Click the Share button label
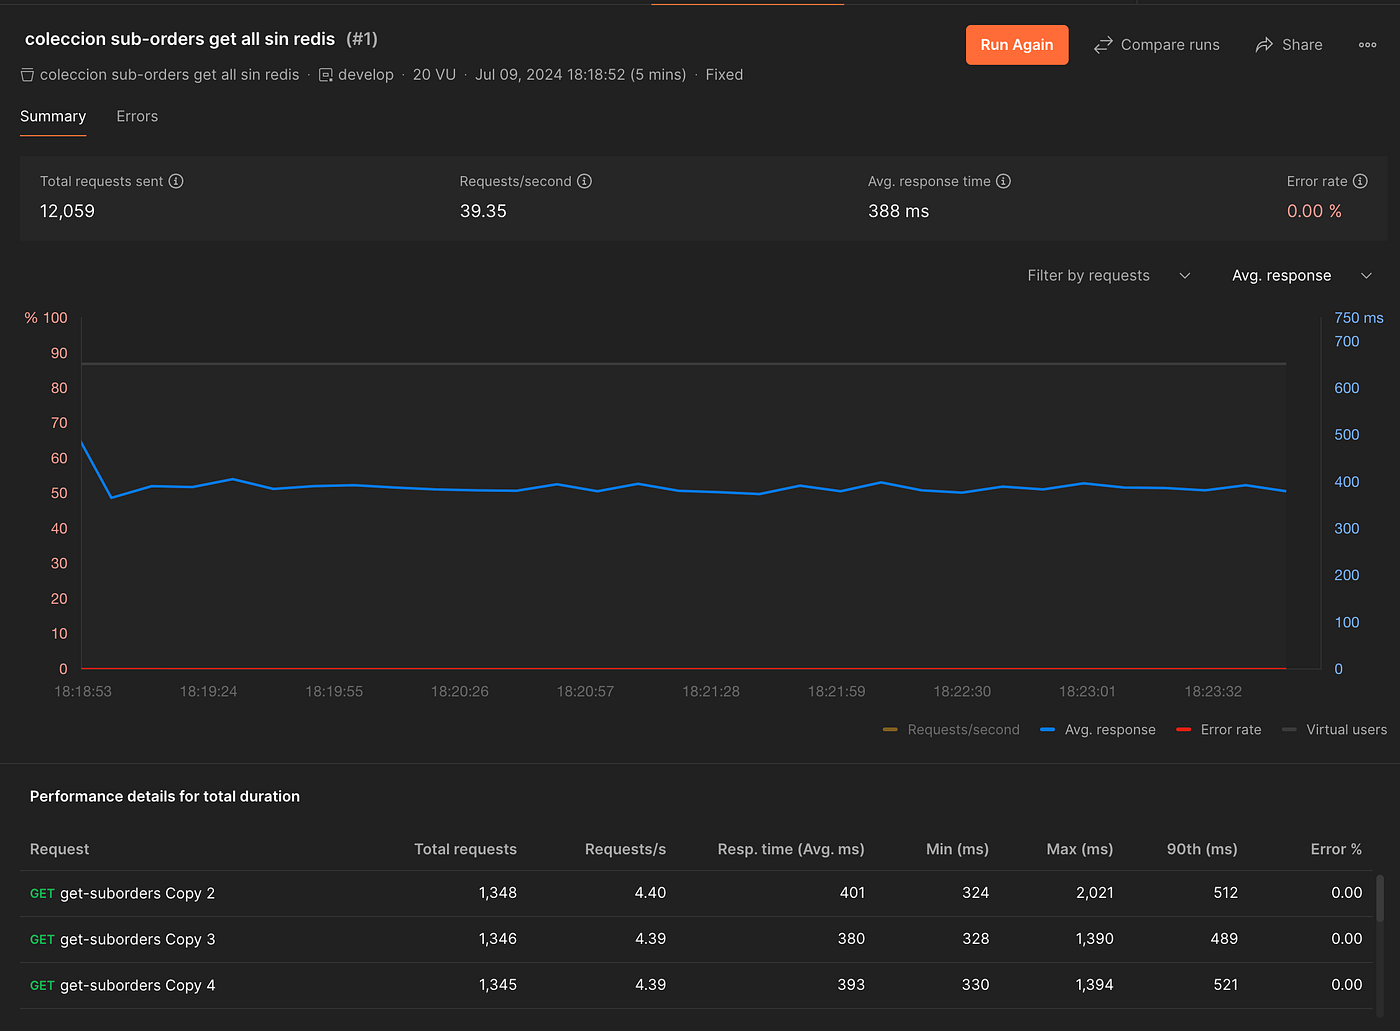The height and width of the screenshot is (1031, 1400). pos(1302,45)
